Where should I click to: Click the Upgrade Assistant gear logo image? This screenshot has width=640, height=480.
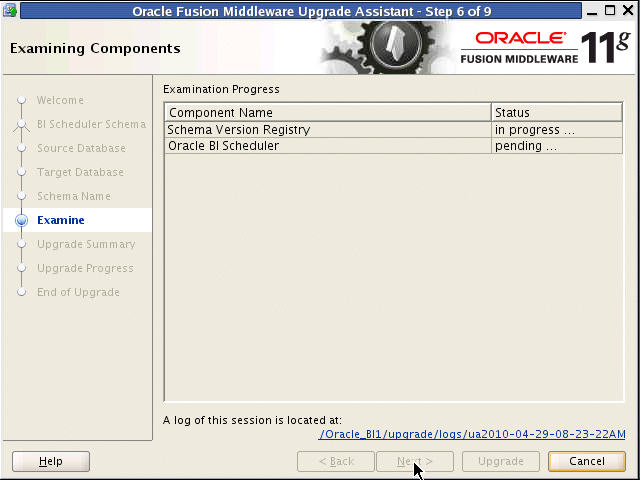point(388,47)
